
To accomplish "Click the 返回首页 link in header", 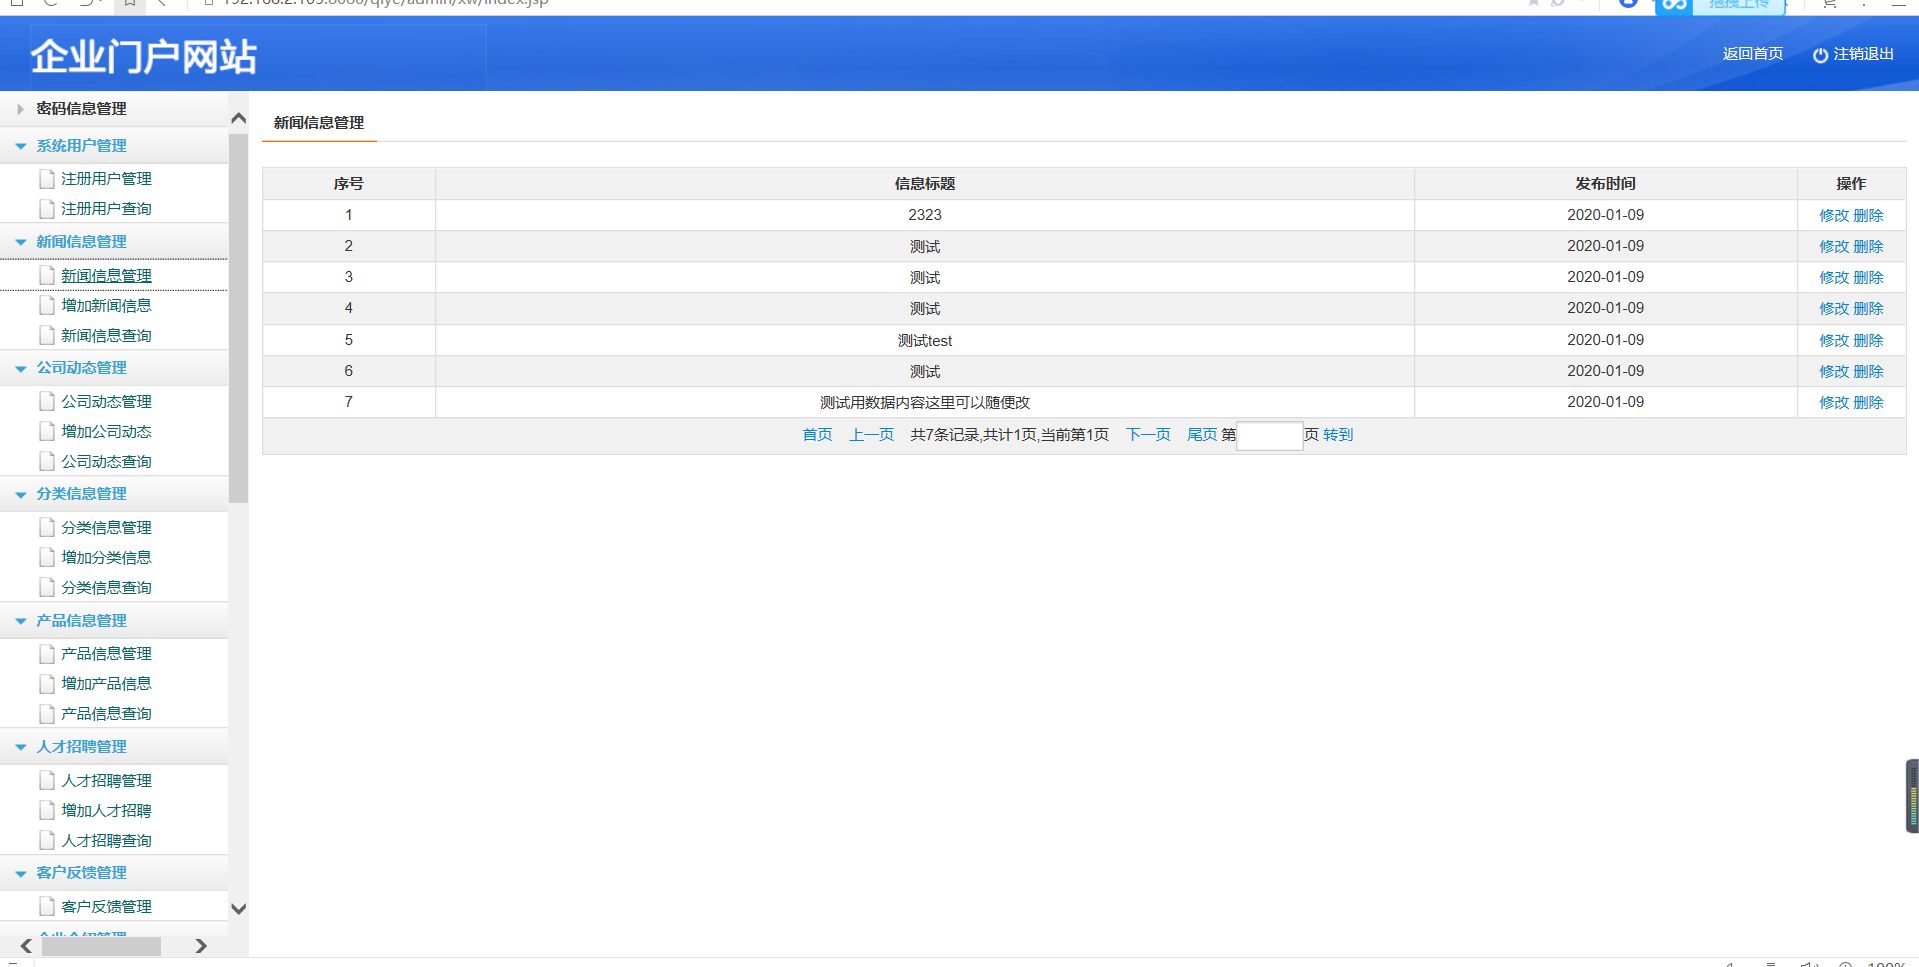I will (x=1752, y=54).
